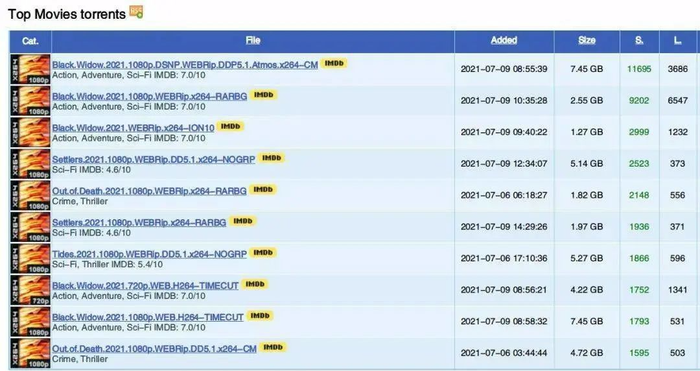700x371 pixels.
Task: Click IMDb badge for Tides.2021 NOGRP torrent
Action: 262,253
